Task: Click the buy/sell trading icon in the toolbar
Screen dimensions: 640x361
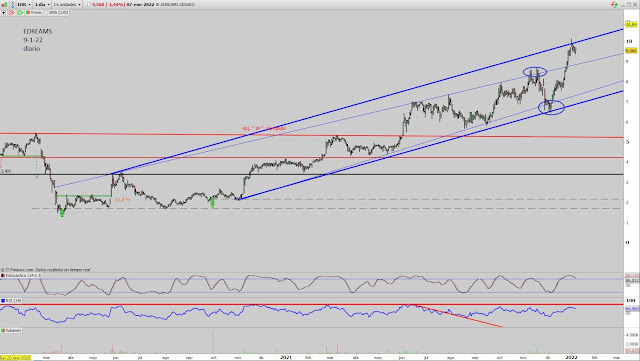Action: 4,4
